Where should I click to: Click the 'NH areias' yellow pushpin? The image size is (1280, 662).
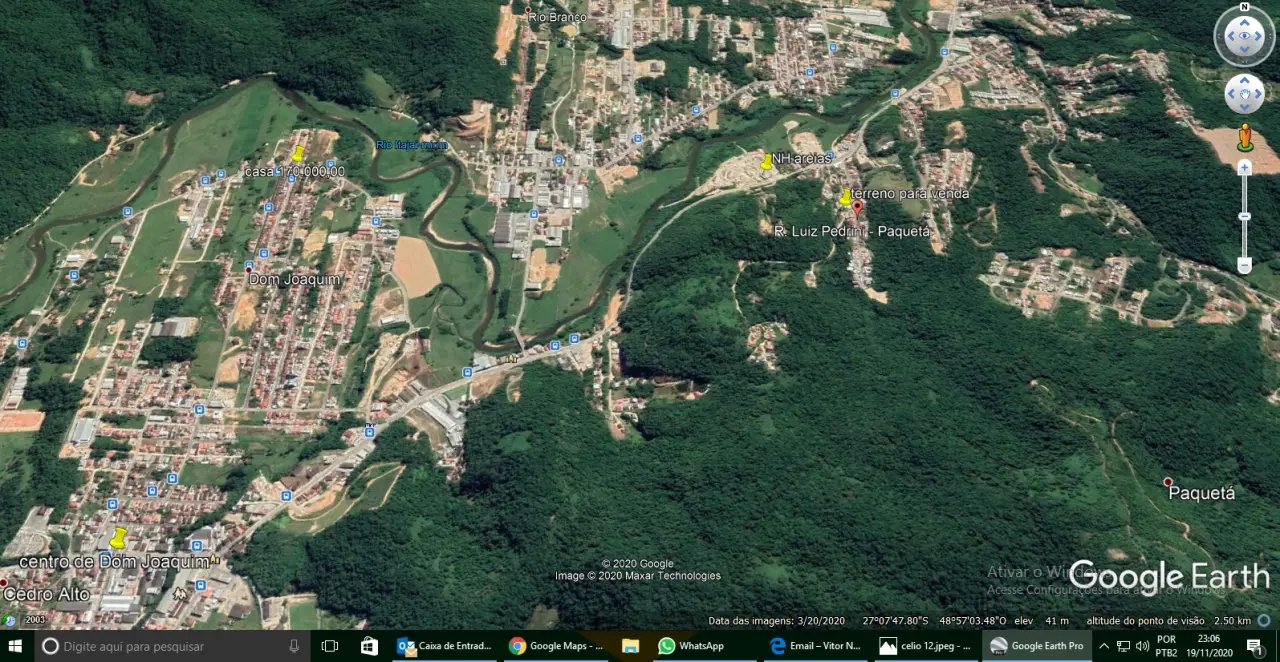tap(766, 161)
